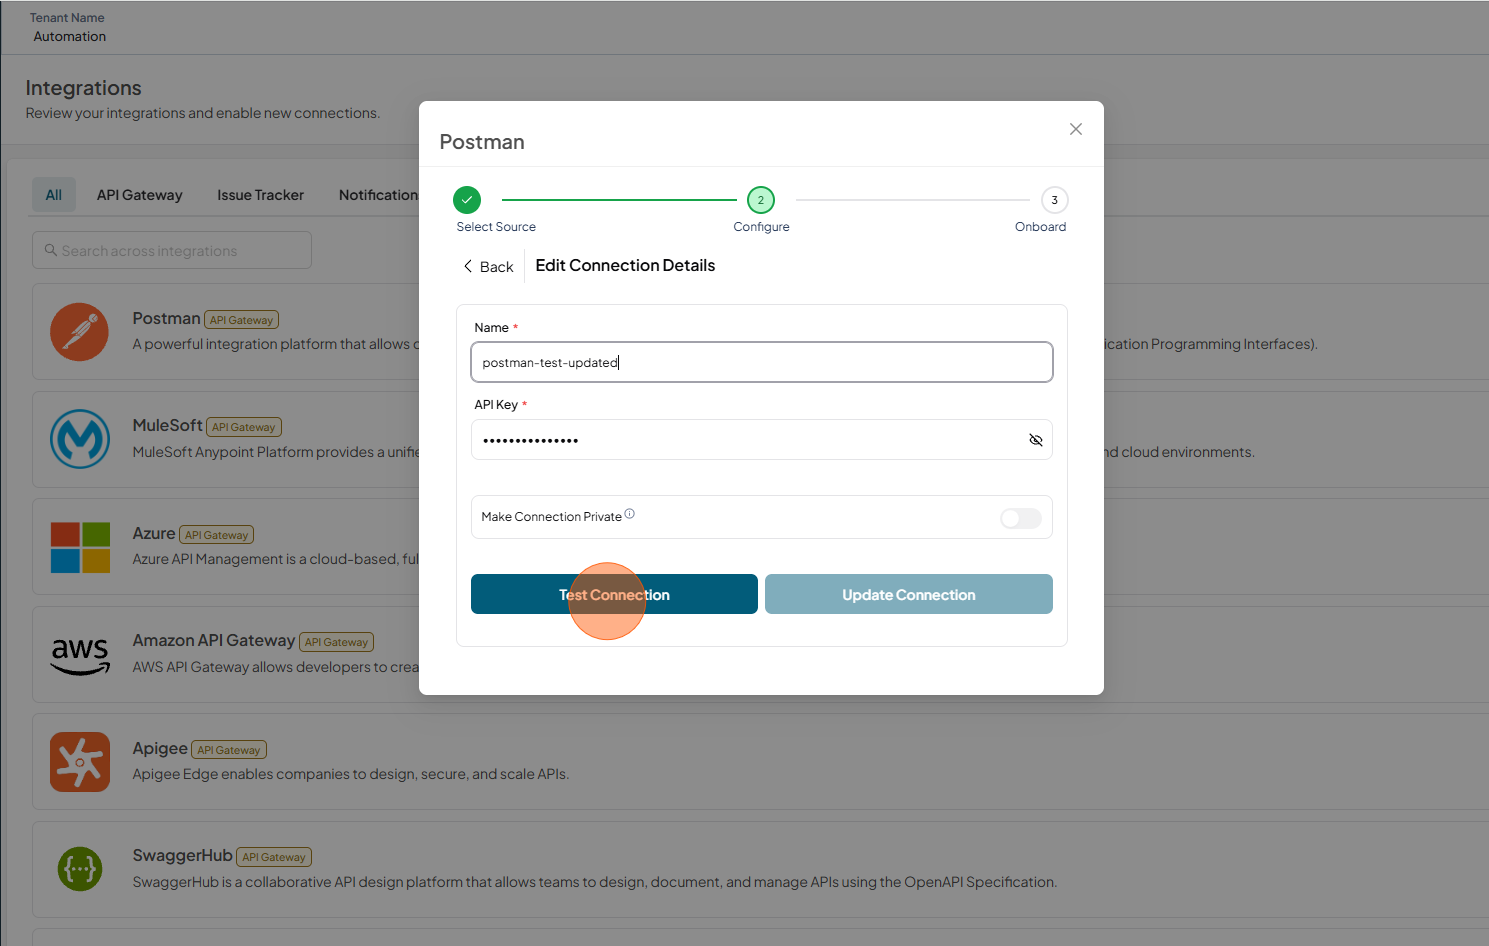1489x946 pixels.
Task: Focus the Search across integrations box
Action: tap(172, 250)
